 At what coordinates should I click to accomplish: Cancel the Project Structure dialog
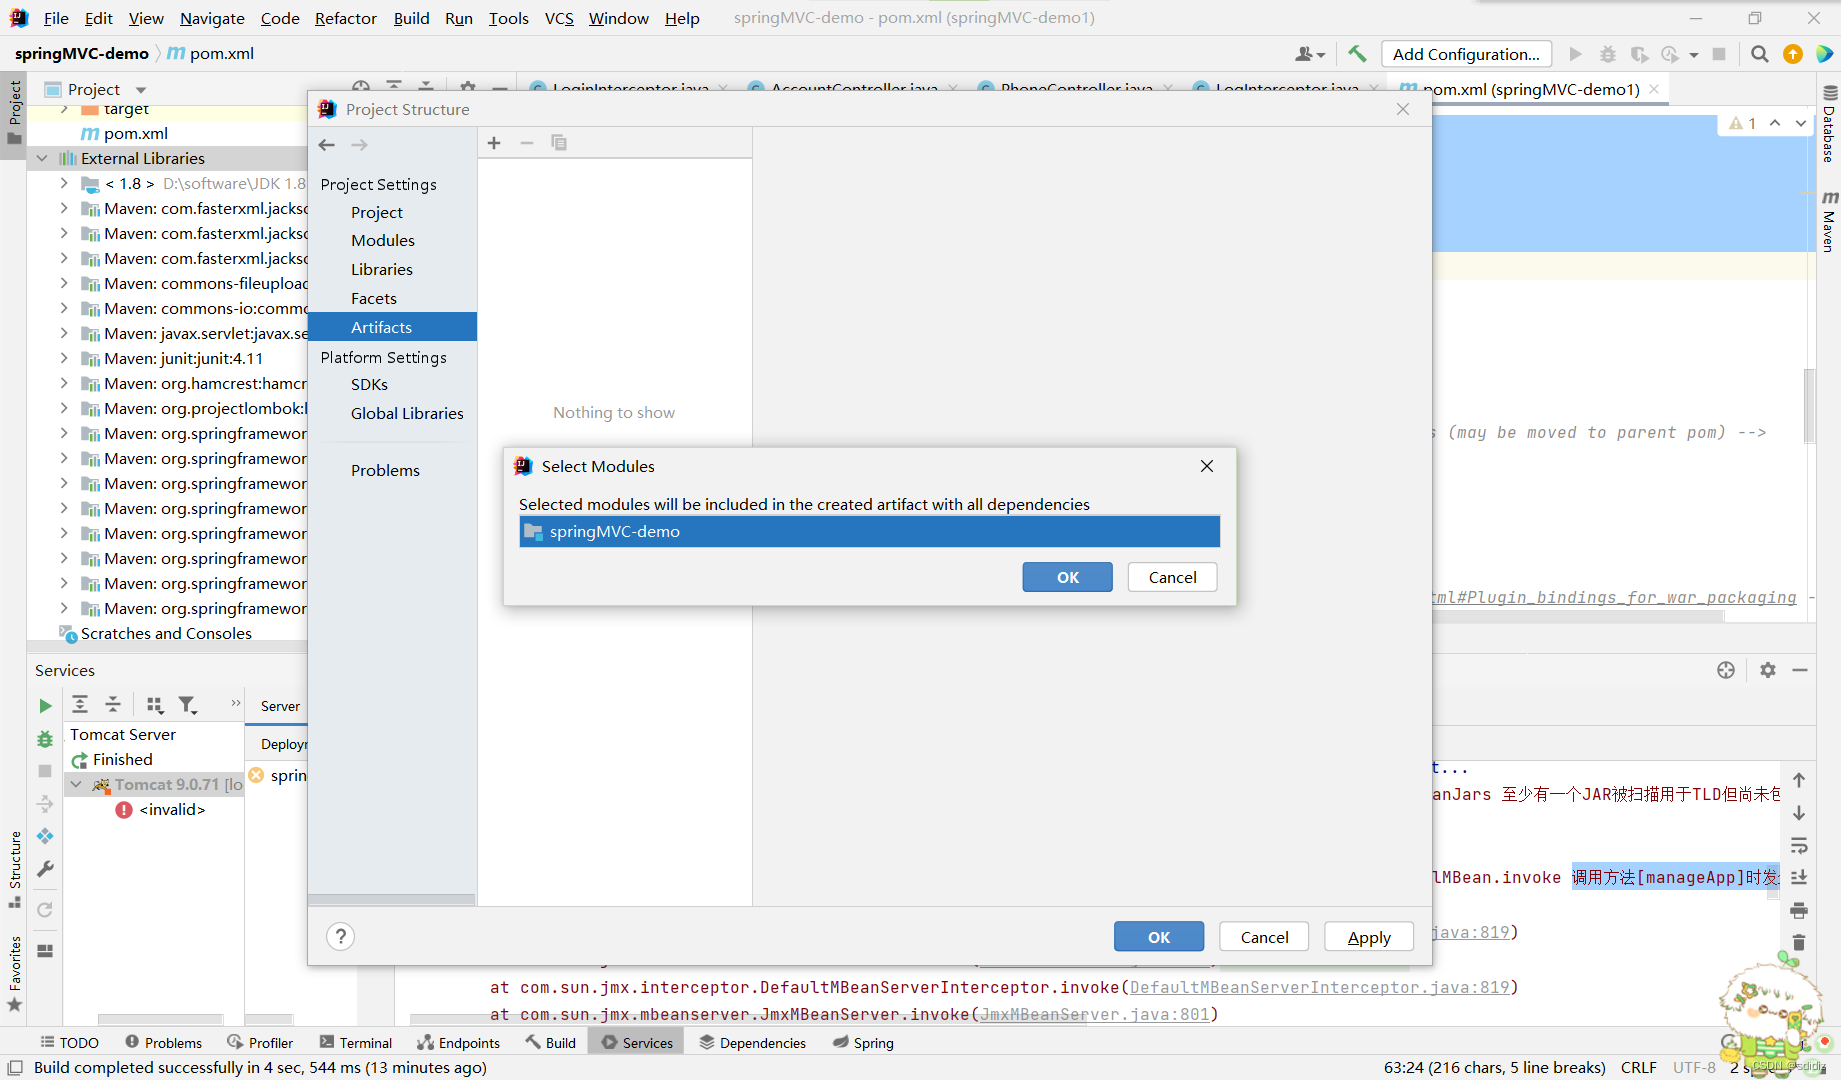click(1264, 937)
